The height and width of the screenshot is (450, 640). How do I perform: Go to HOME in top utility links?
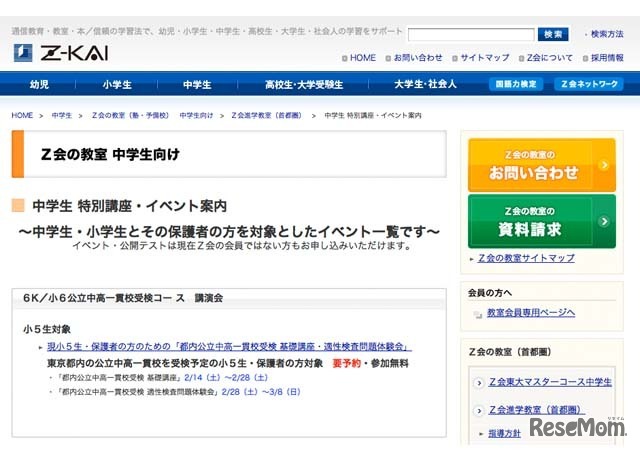click(362, 58)
